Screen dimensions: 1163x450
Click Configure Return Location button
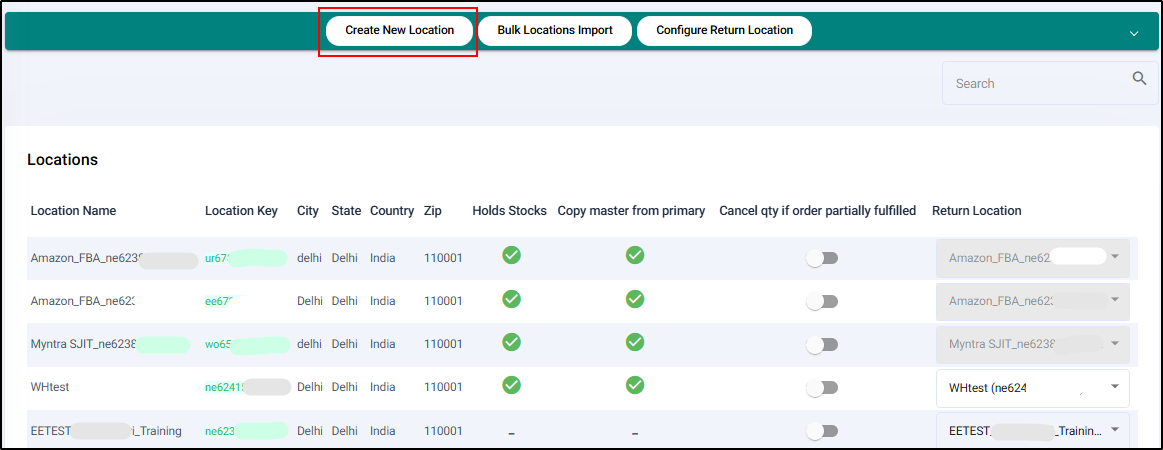pyautogui.click(x=724, y=30)
